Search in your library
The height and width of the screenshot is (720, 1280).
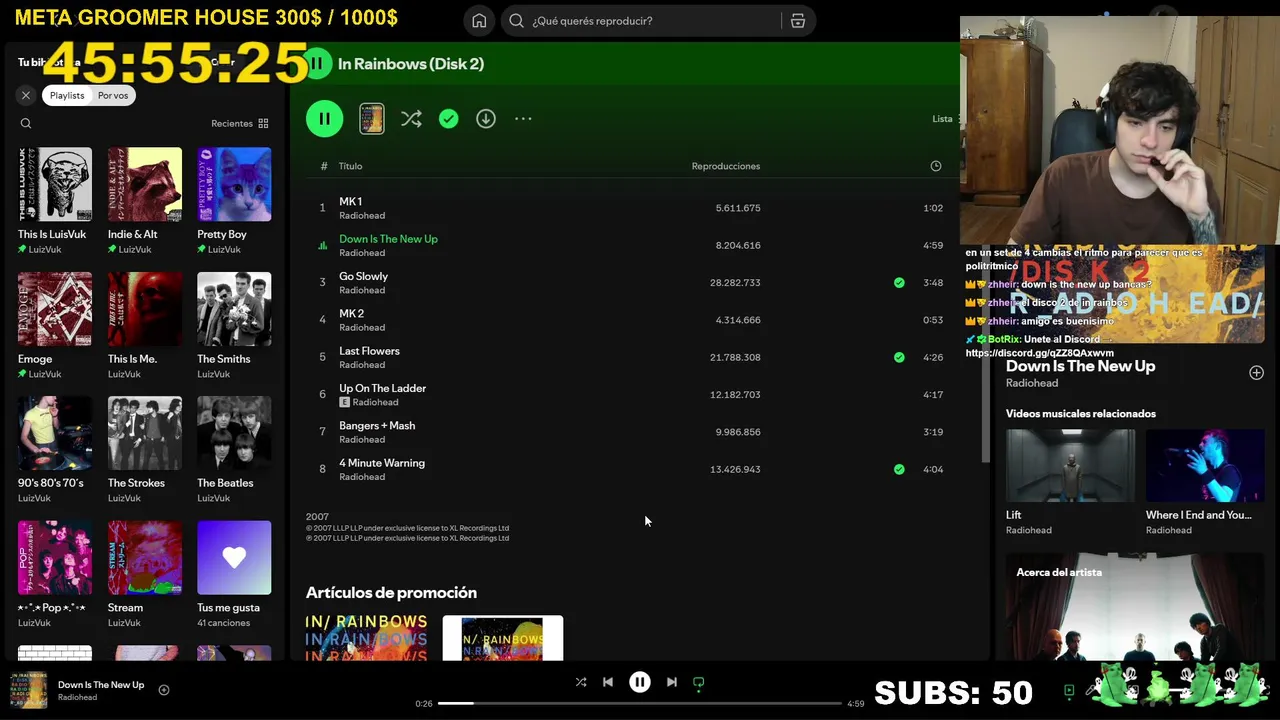(26, 124)
